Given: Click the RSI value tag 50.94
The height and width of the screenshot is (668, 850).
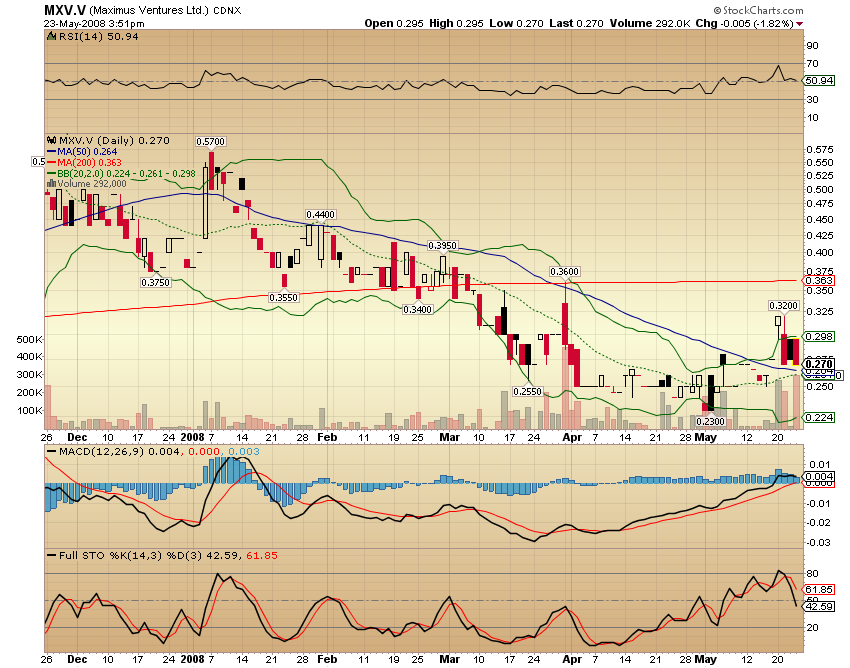Looking at the screenshot, I should [x=819, y=80].
